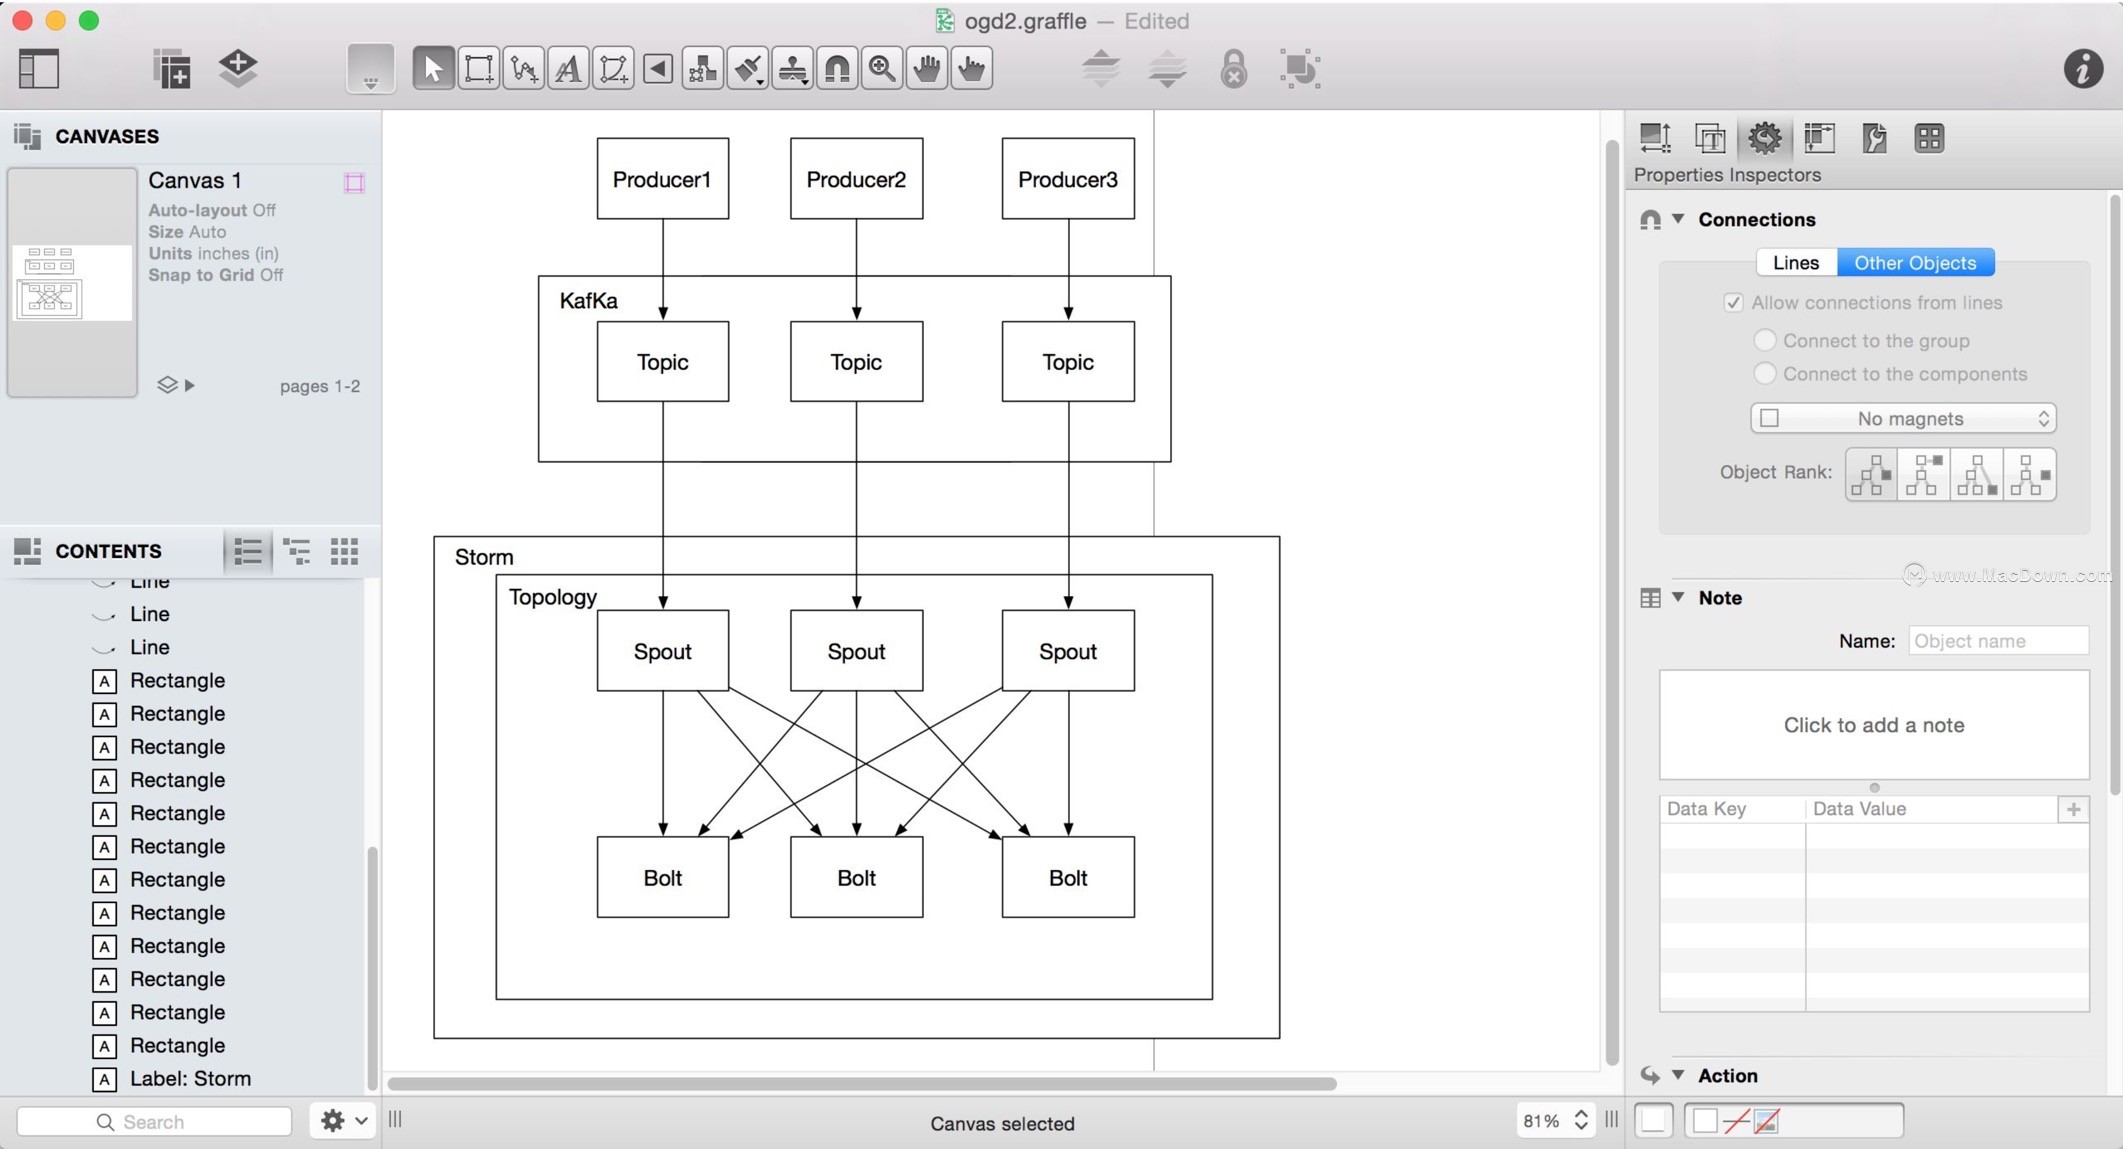Viewport: 2123px width, 1149px height.
Task: Click the Storm label tree item
Action: (x=190, y=1077)
